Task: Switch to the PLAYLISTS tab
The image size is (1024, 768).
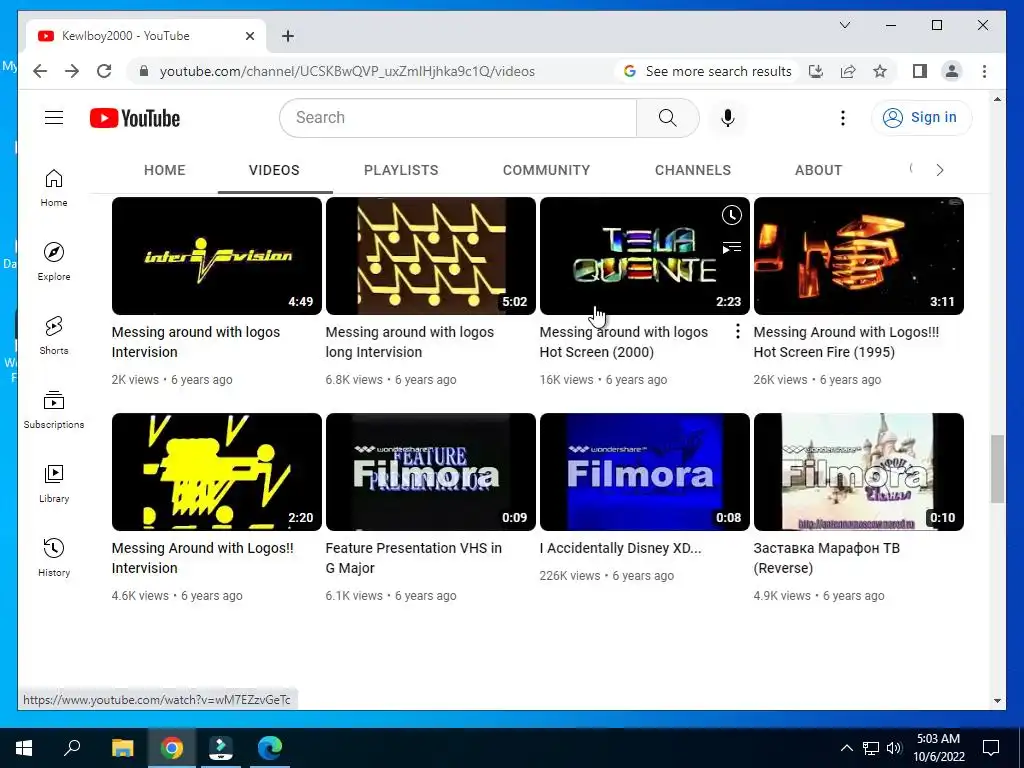Action: click(x=401, y=170)
